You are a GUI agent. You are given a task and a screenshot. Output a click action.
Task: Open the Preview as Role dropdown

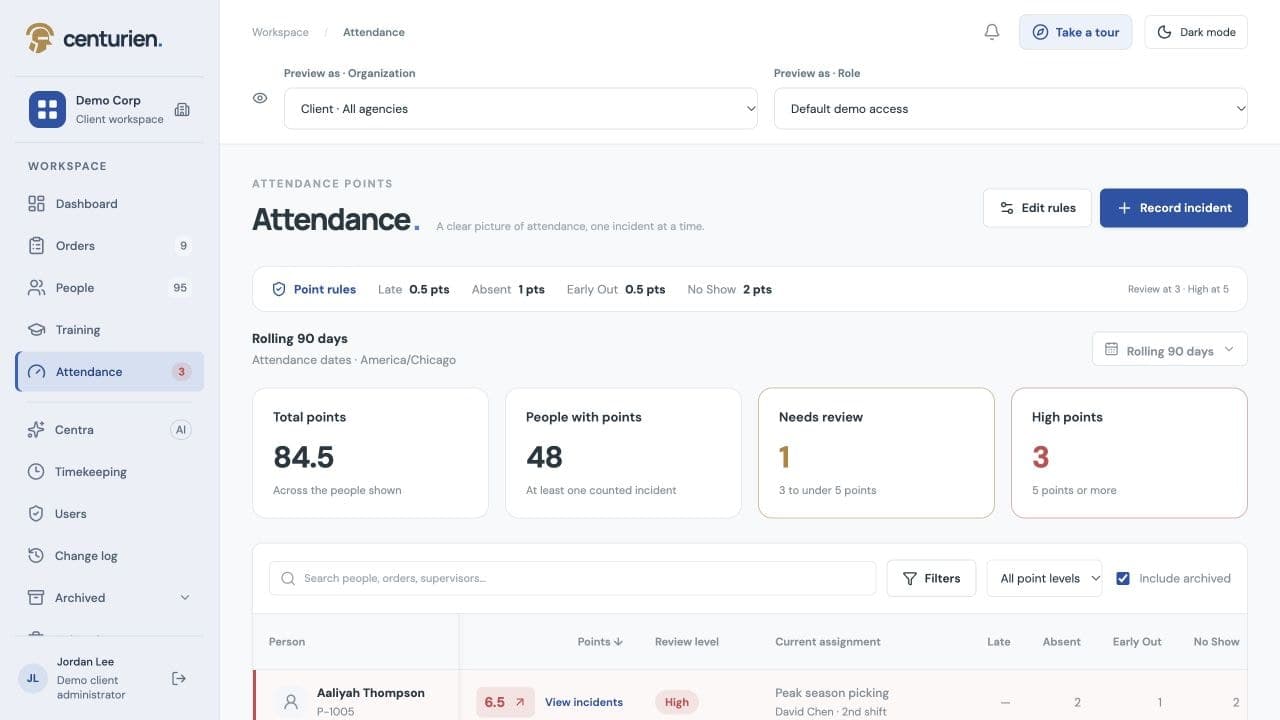[1011, 108]
